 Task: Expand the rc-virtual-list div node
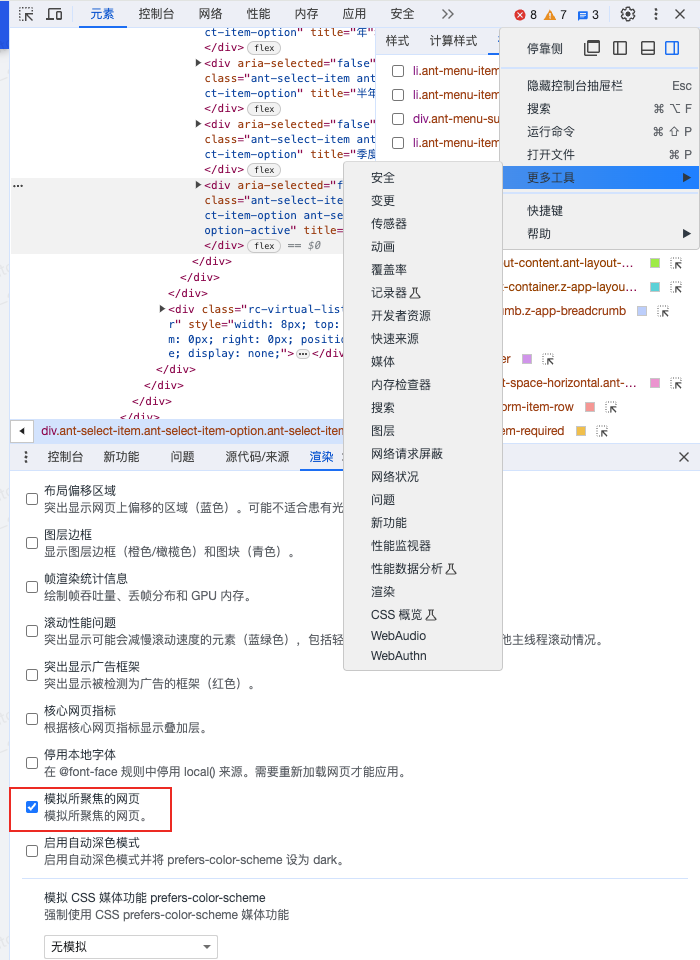click(163, 309)
